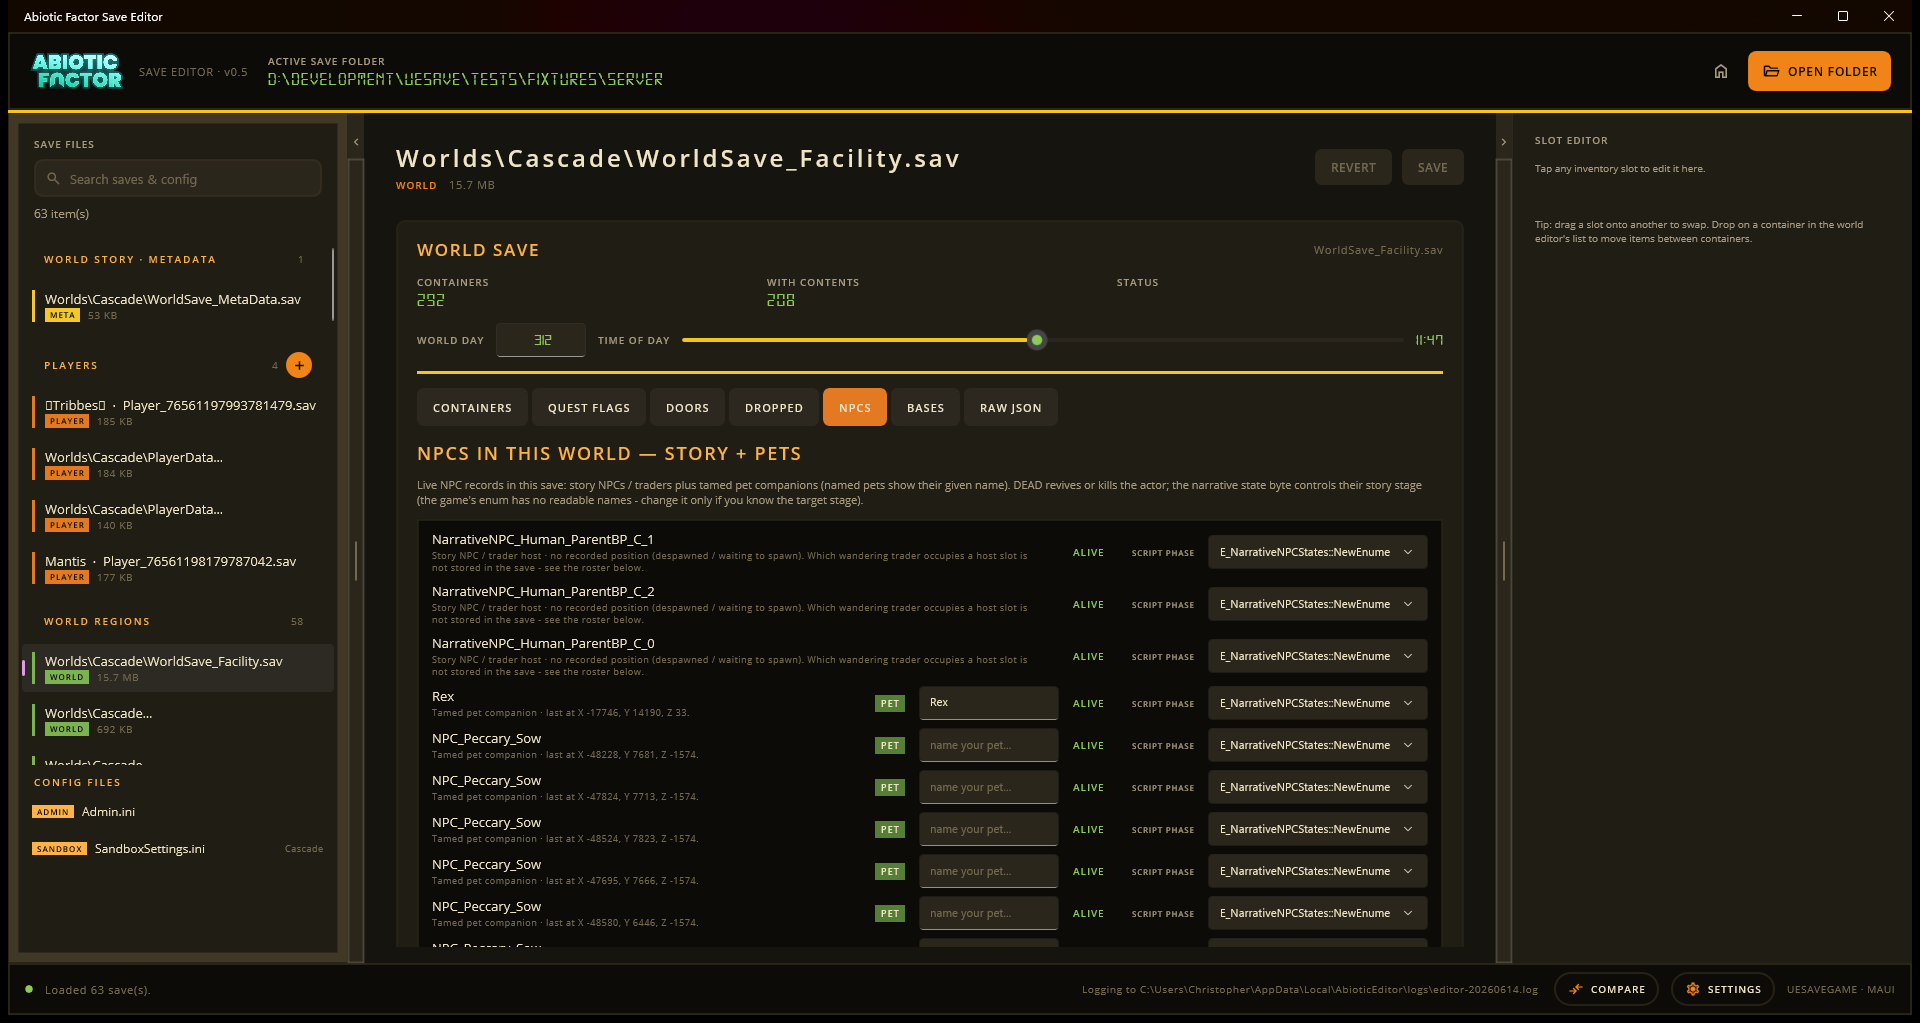The image size is (1920, 1023).
Task: Toggle ALIVE status for NarrativeNPC_Human_ParentBP_C_2
Action: click(x=1088, y=605)
